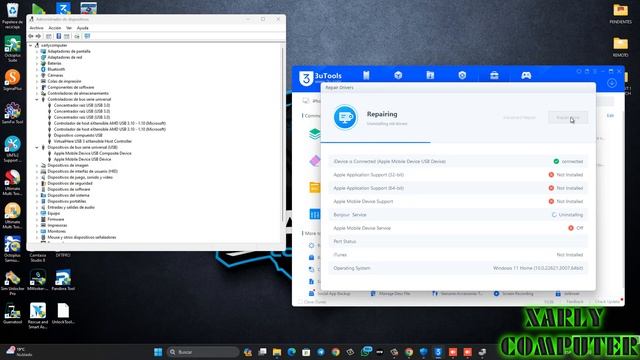This screenshot has height=360, width=640.
Task: Open 3uTools device tab icon
Action: (366, 75)
